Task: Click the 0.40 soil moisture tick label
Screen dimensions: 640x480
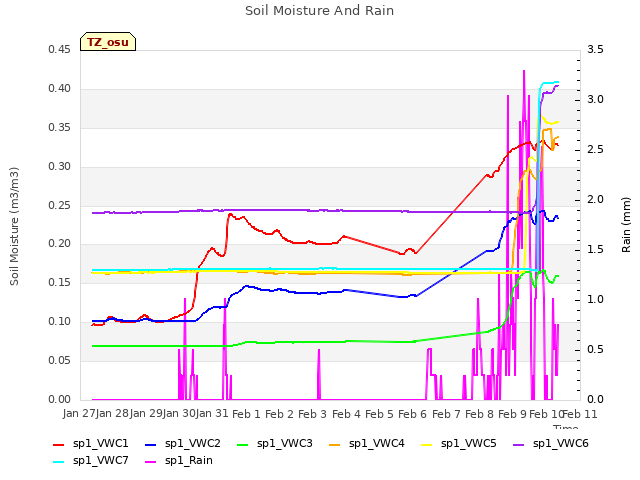Action: [60, 88]
